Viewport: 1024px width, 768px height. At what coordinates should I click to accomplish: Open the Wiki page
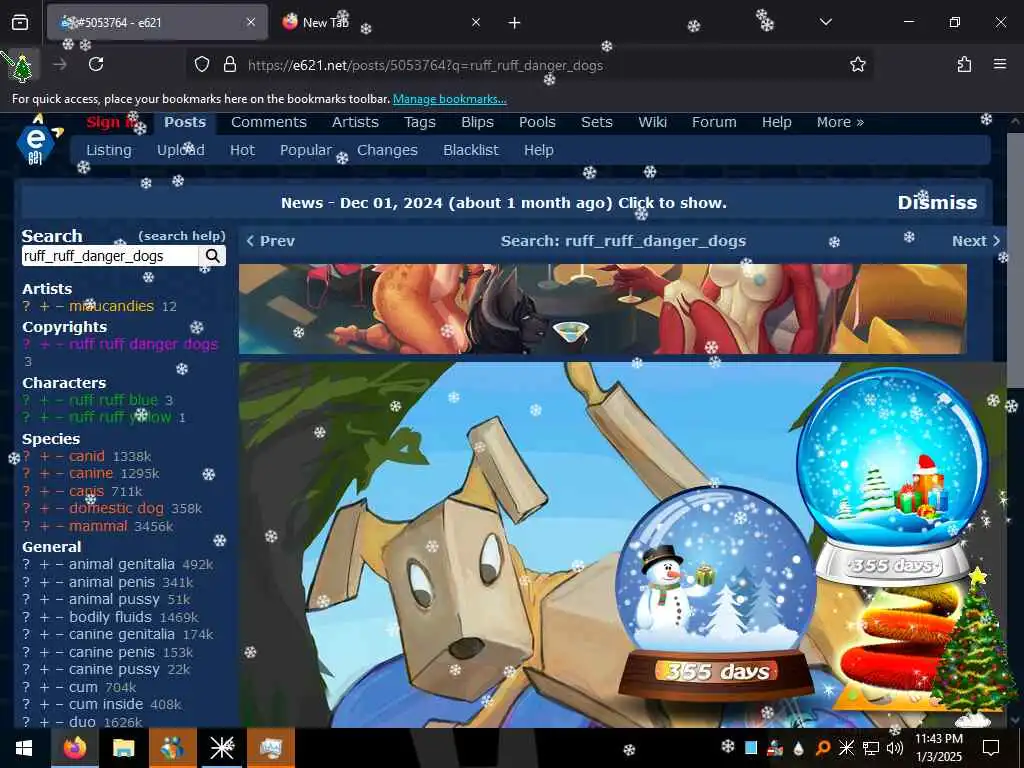(652, 122)
